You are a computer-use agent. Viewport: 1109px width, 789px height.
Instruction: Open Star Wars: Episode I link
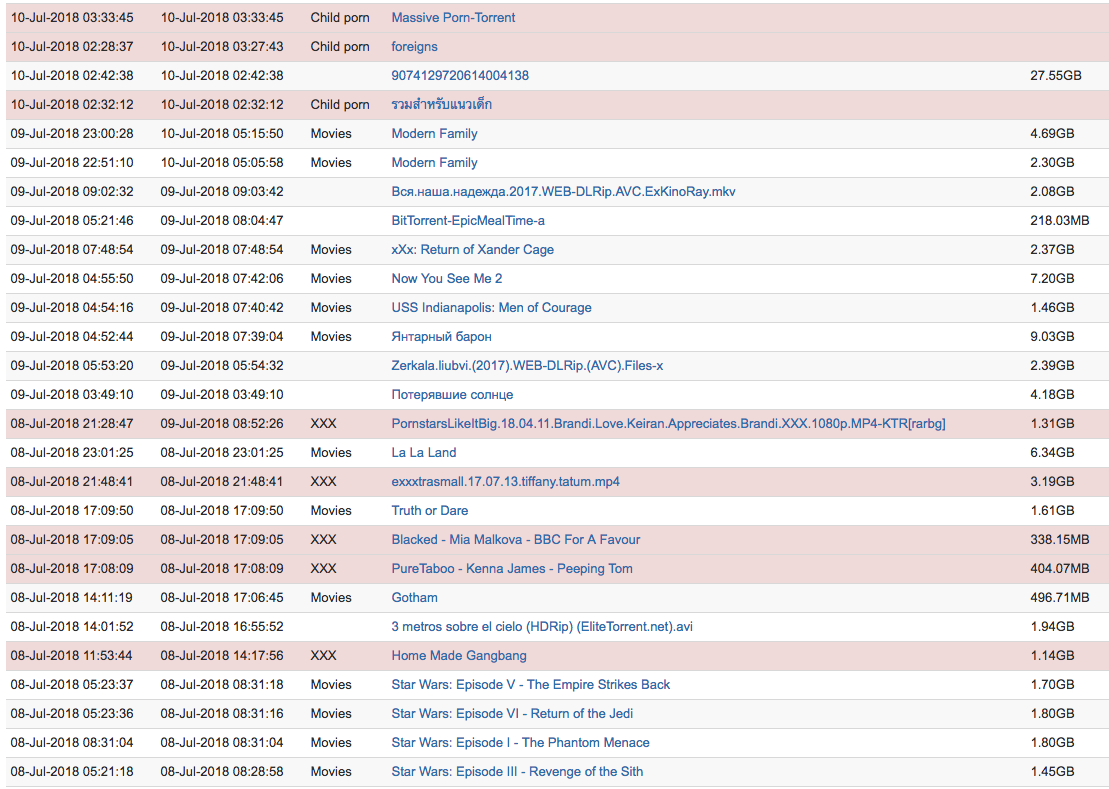(521, 742)
